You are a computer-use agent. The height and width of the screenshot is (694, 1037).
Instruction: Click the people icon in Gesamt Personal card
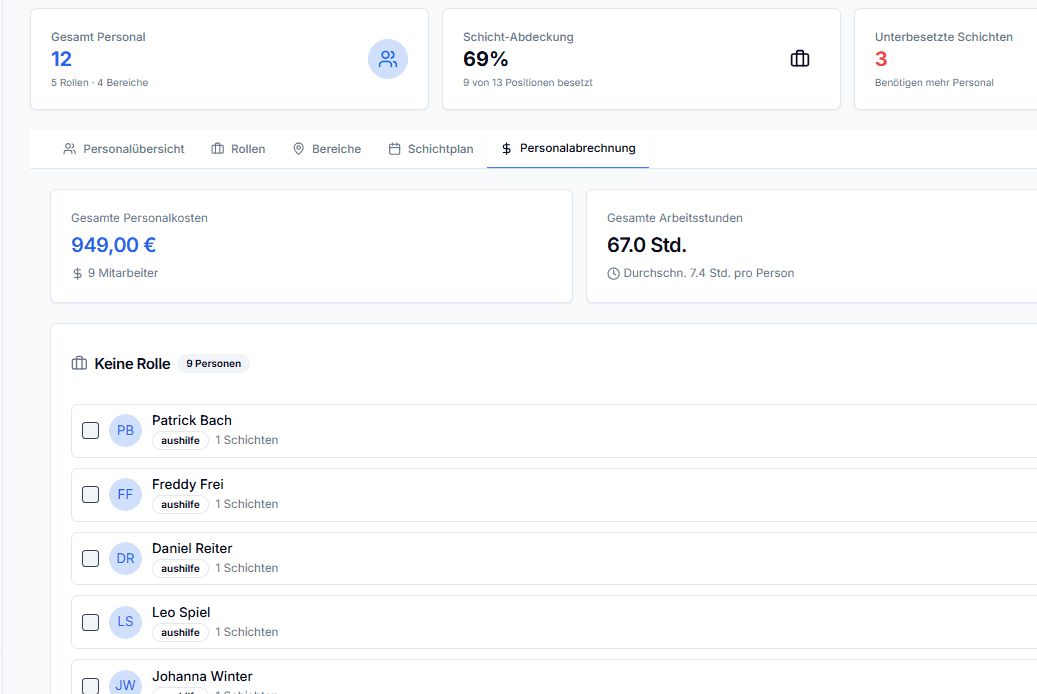(x=388, y=59)
